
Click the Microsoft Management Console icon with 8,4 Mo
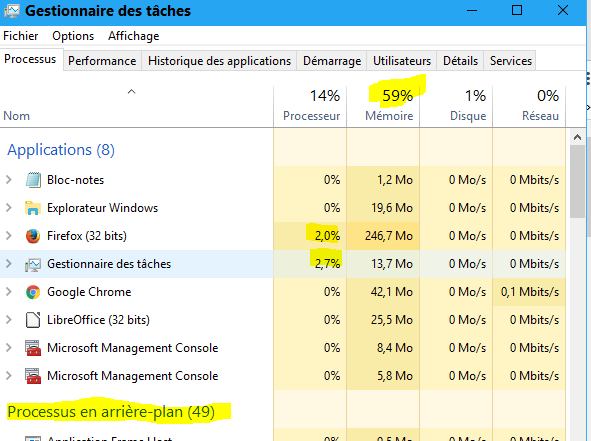pyautogui.click(x=33, y=348)
